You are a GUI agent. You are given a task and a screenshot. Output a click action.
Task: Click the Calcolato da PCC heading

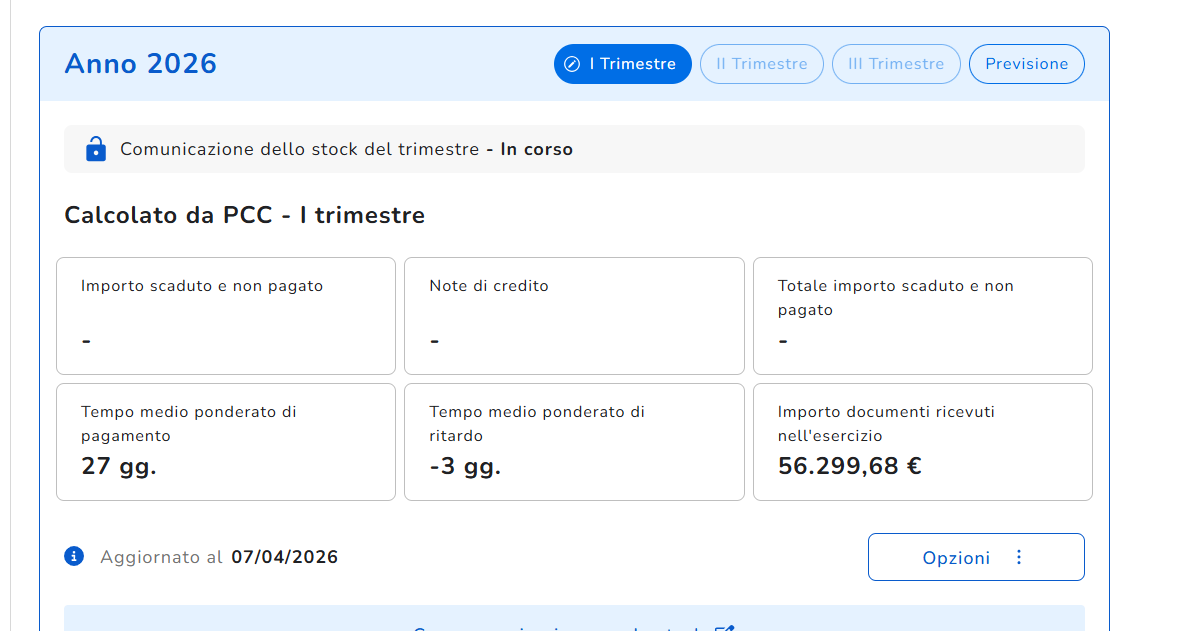244,215
